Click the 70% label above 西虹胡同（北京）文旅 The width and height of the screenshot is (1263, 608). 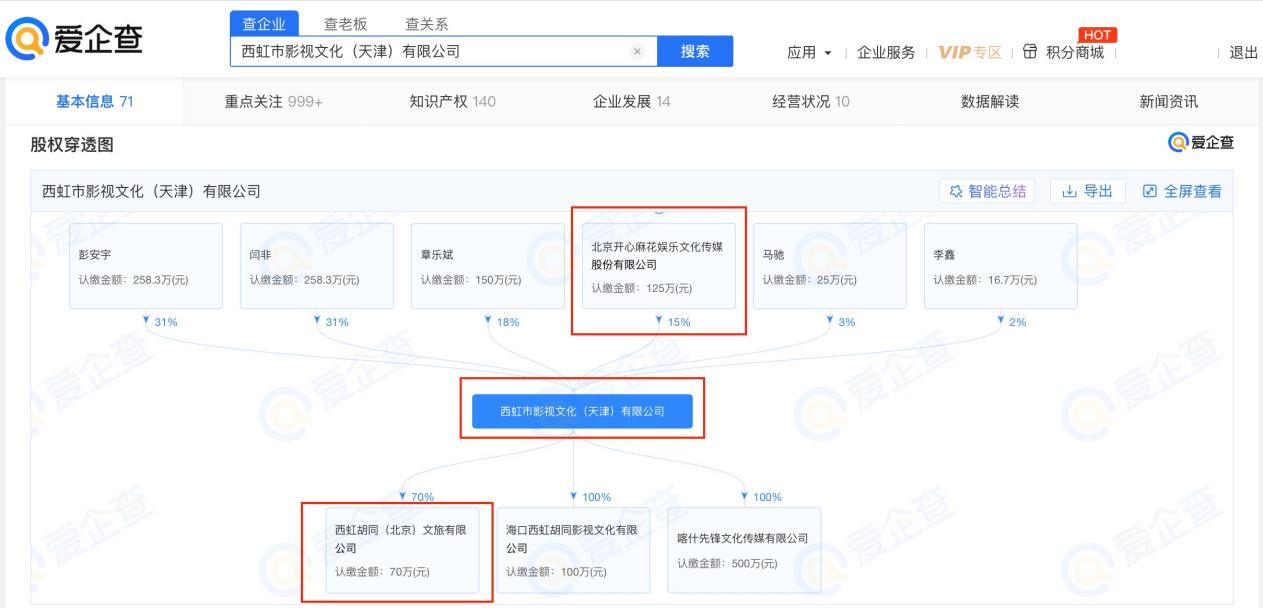422,497
